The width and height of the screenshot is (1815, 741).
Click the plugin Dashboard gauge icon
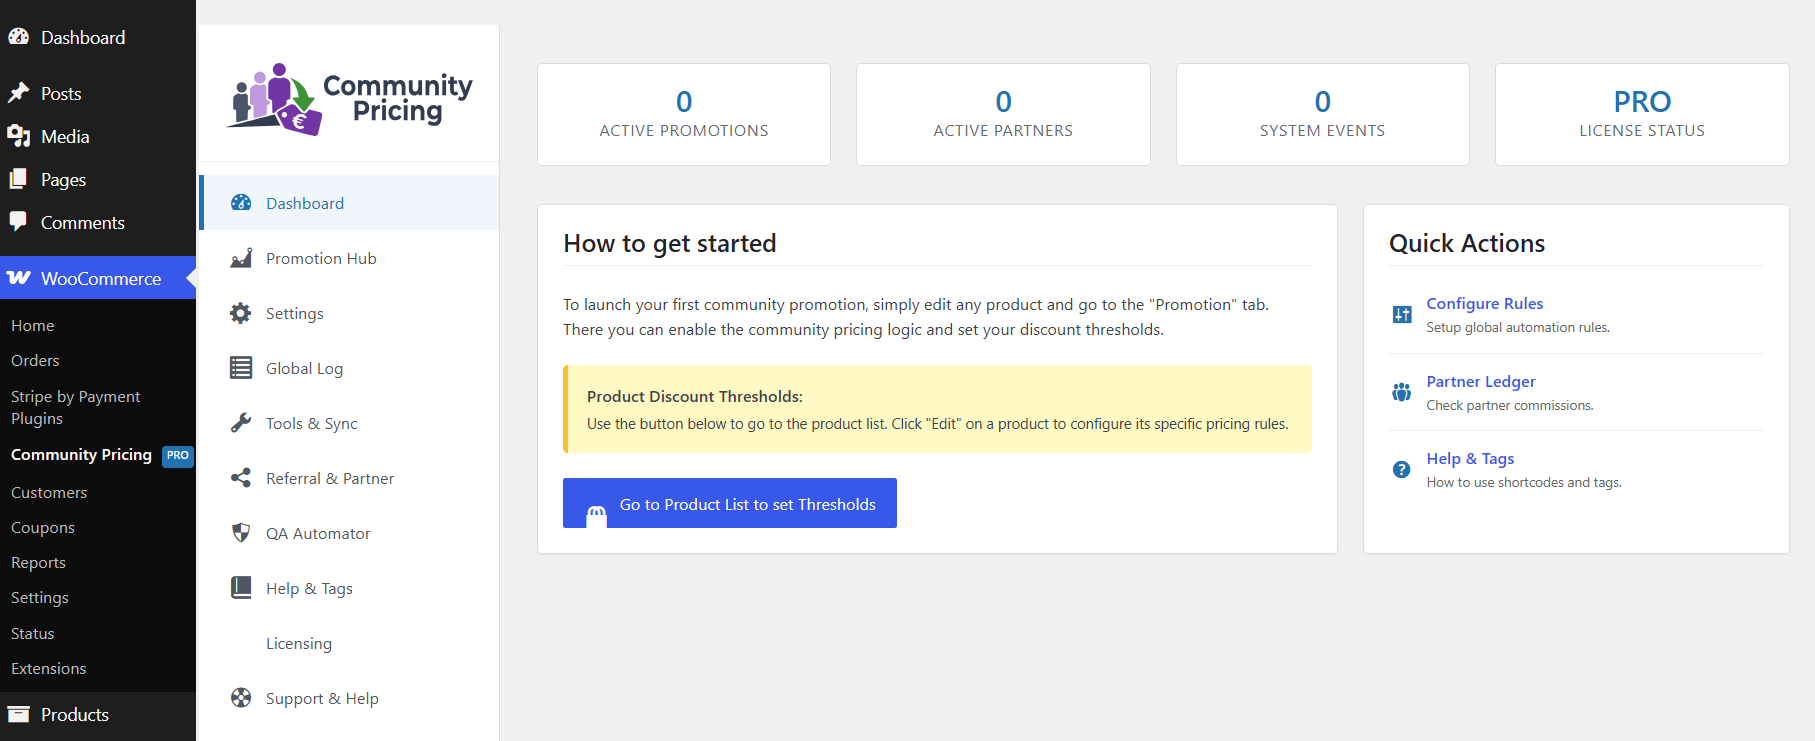coord(241,203)
